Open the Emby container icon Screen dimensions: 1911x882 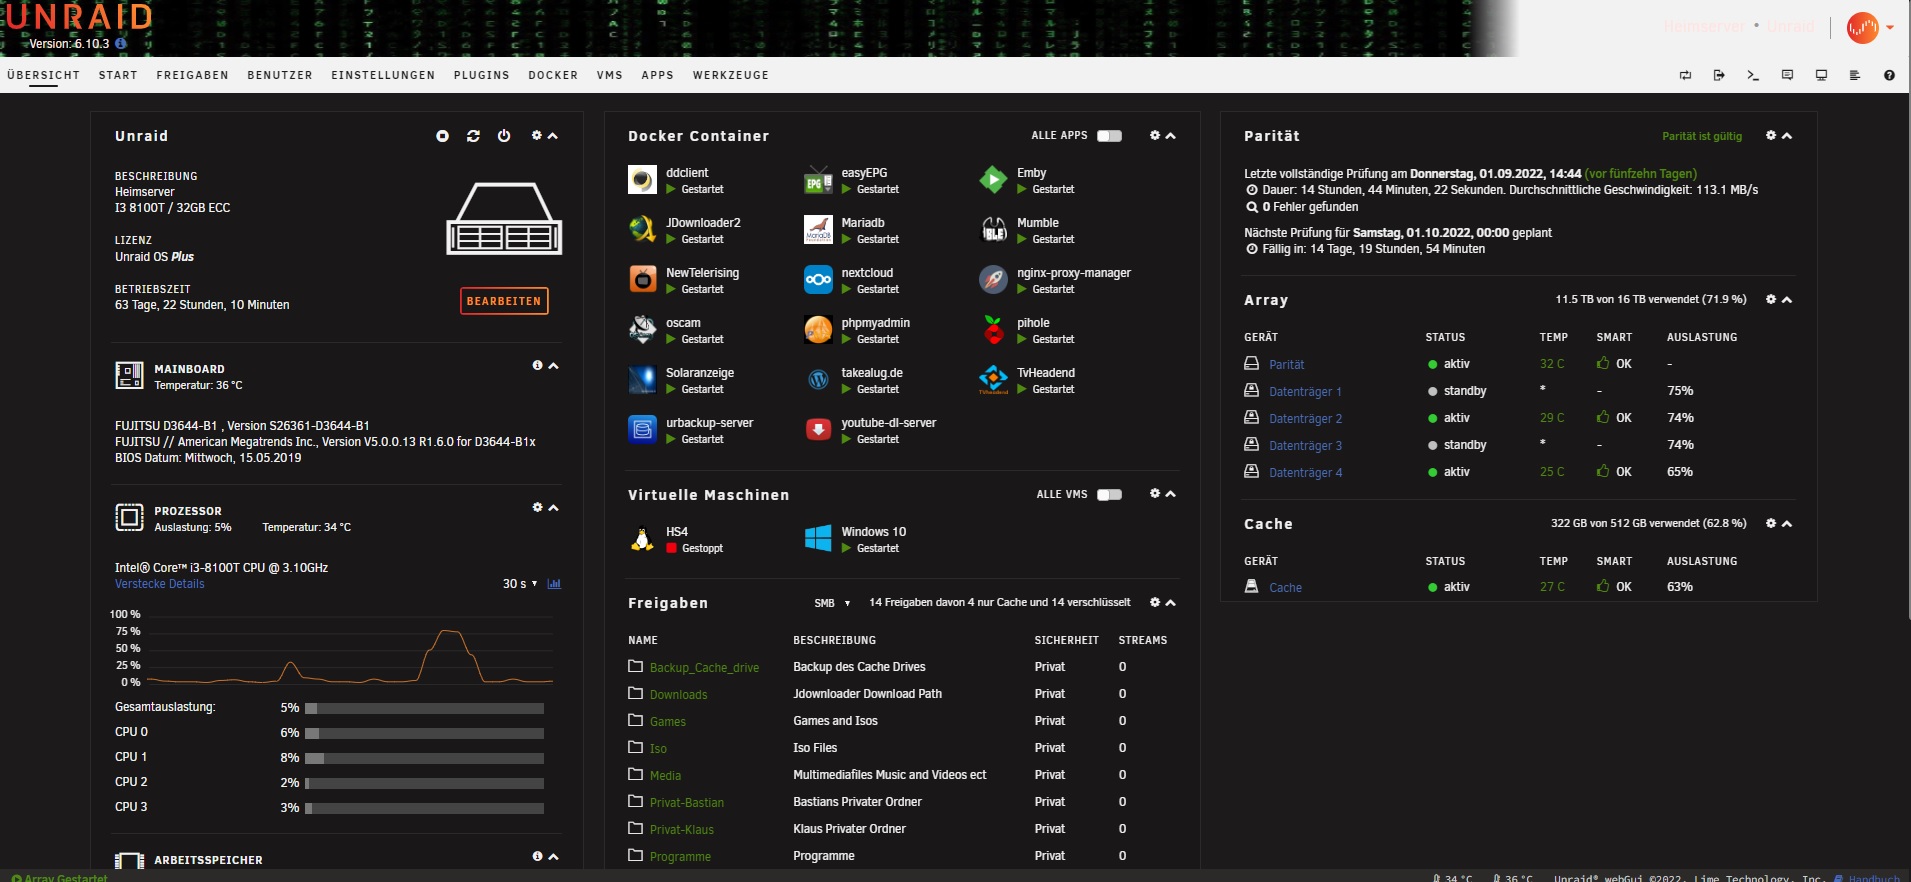[993, 180]
